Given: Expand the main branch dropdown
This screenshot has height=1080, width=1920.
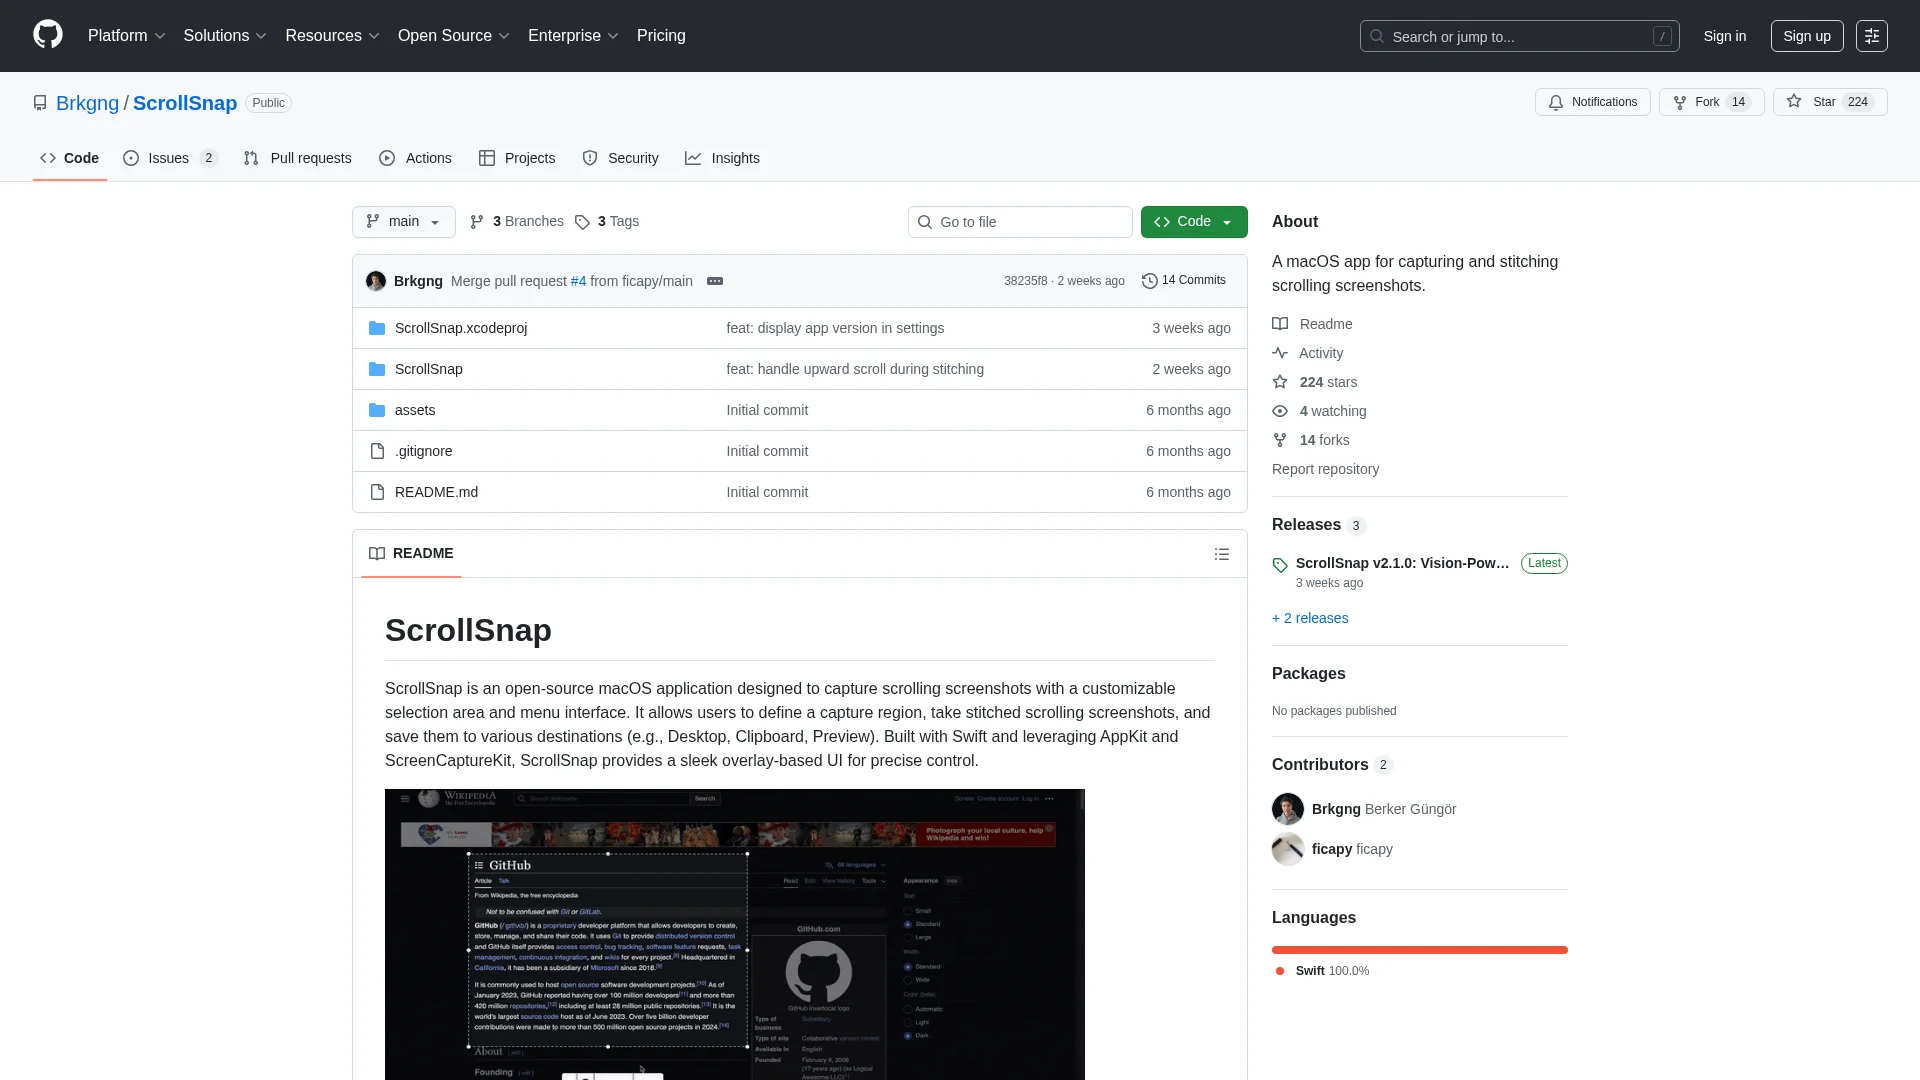Looking at the screenshot, I should click(403, 222).
